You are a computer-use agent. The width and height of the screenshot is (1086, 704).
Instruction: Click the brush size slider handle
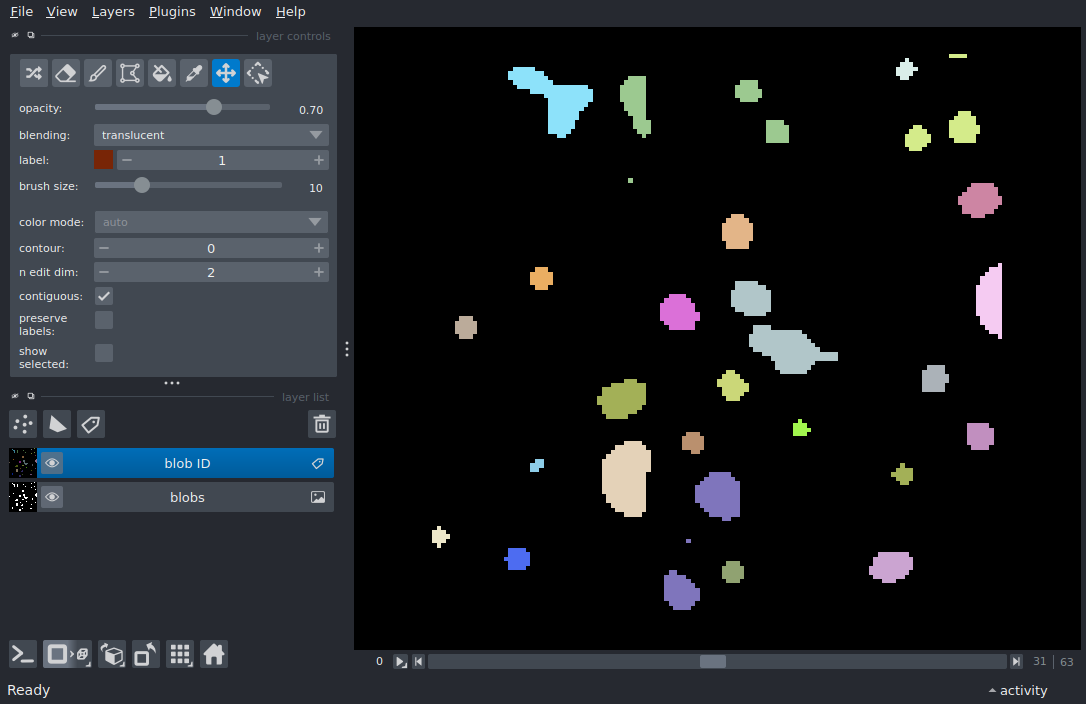(141, 185)
